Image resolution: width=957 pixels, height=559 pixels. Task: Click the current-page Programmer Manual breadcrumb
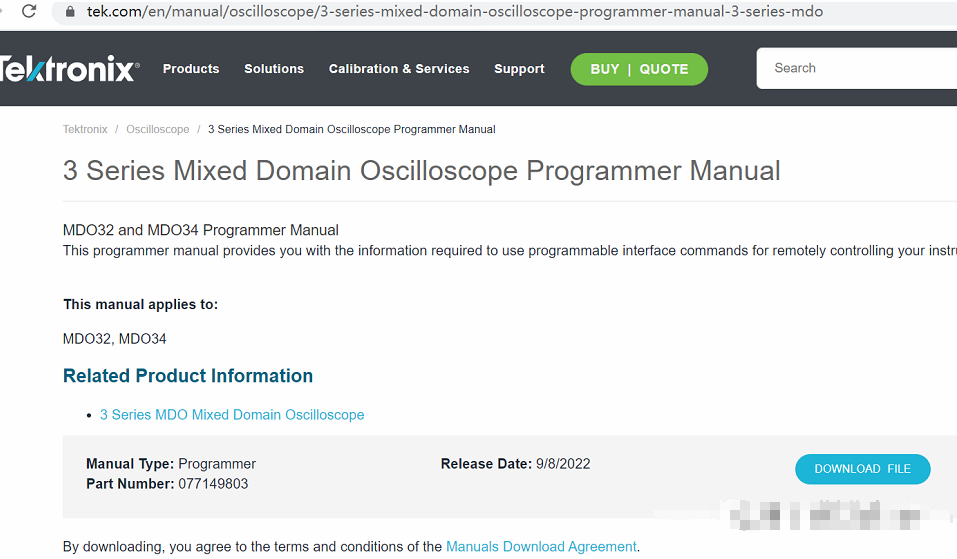(x=351, y=130)
